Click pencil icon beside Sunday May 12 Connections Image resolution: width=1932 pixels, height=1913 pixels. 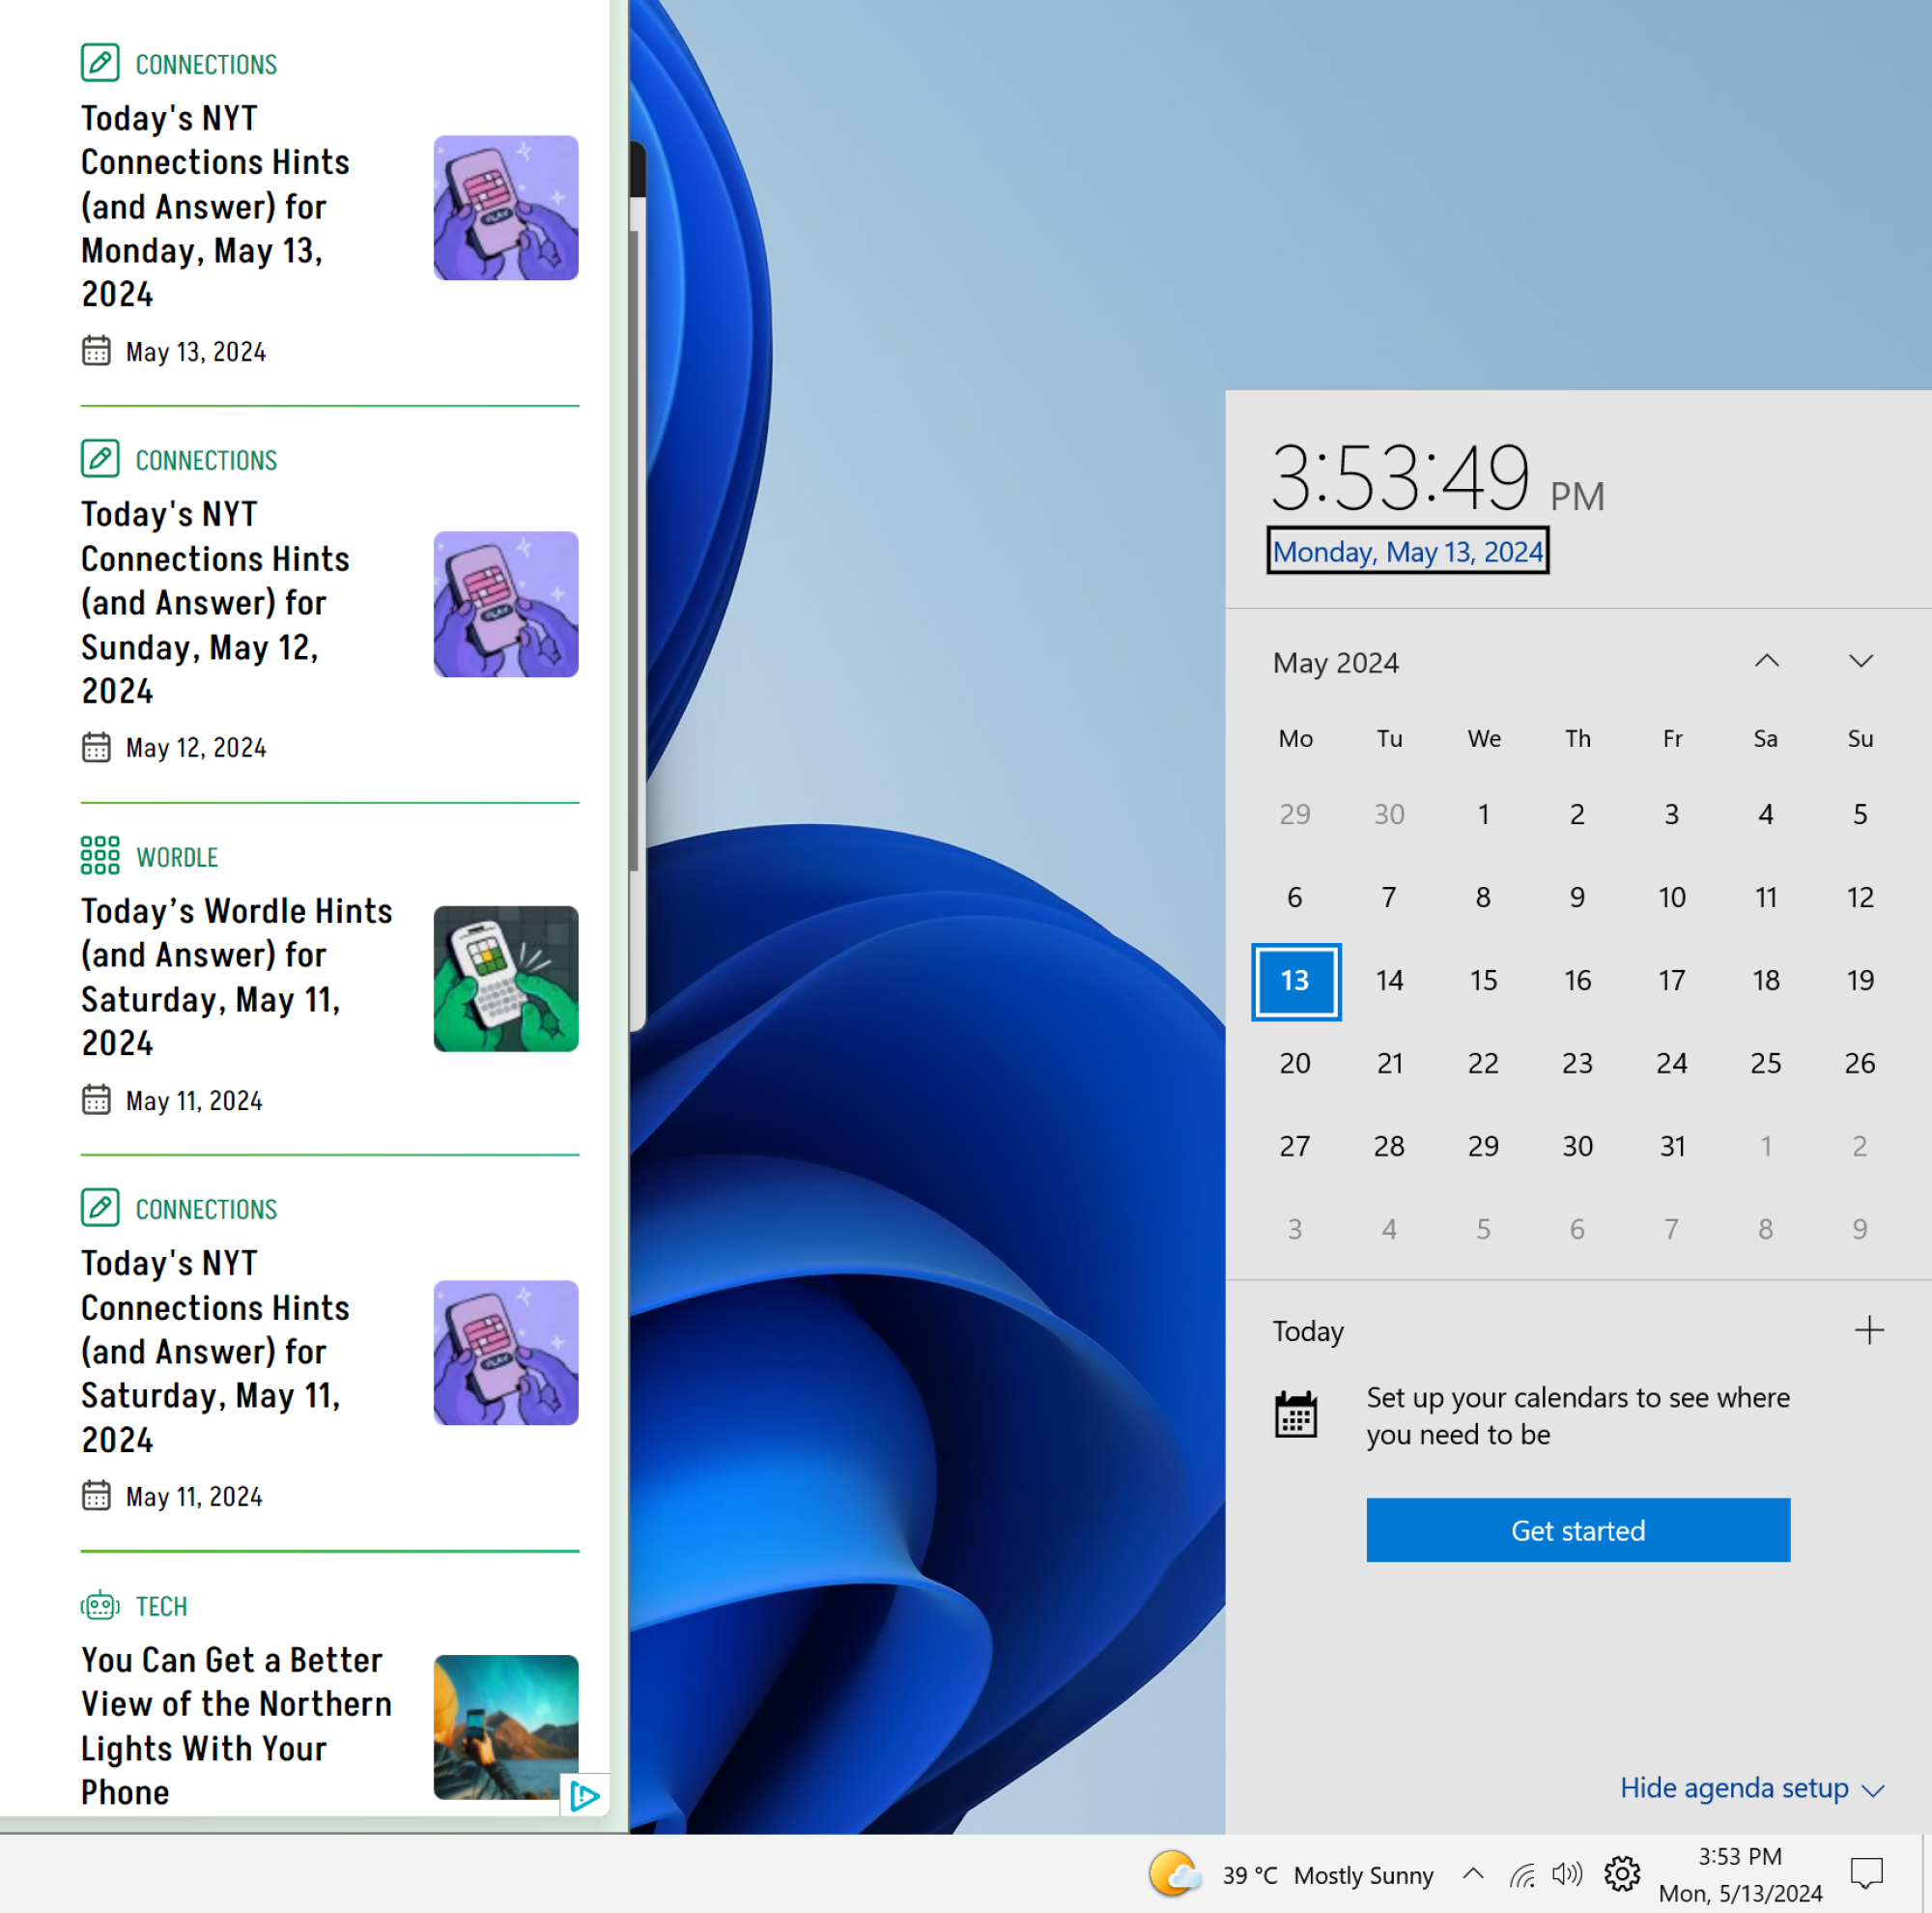(100, 459)
